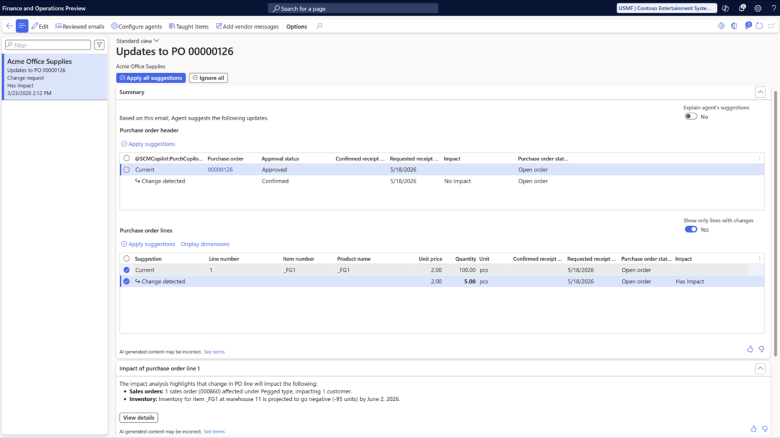
Task: Click the bold 5.00 quantity cell
Action: pos(470,281)
